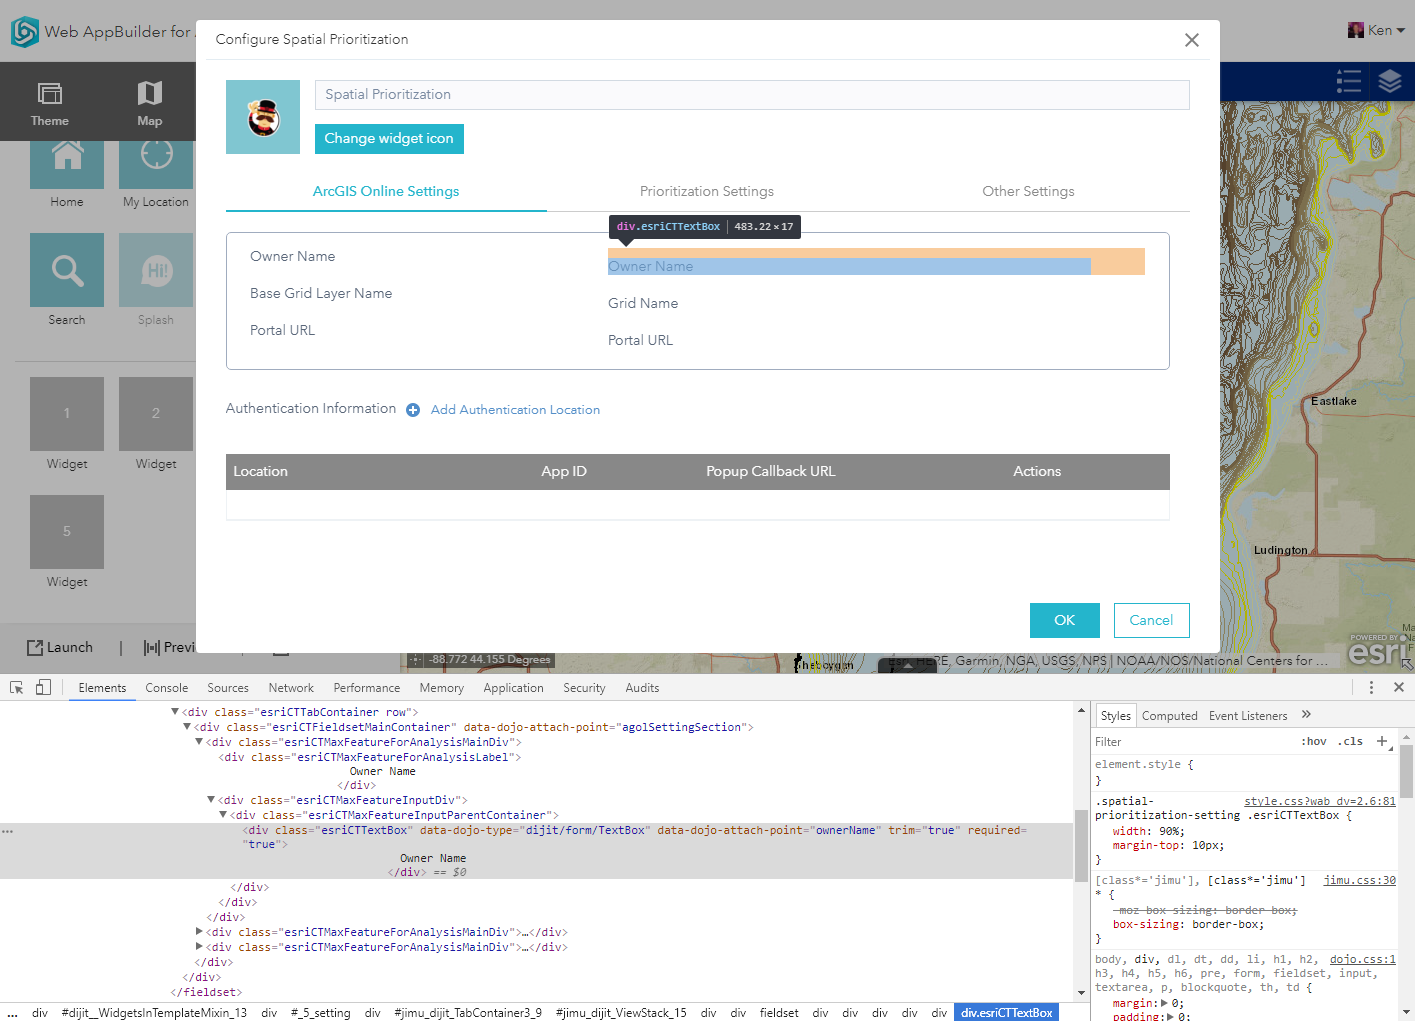Expand the margin property triangle in Styles
Viewport: 1415px width, 1021px height.
(x=1162, y=1003)
